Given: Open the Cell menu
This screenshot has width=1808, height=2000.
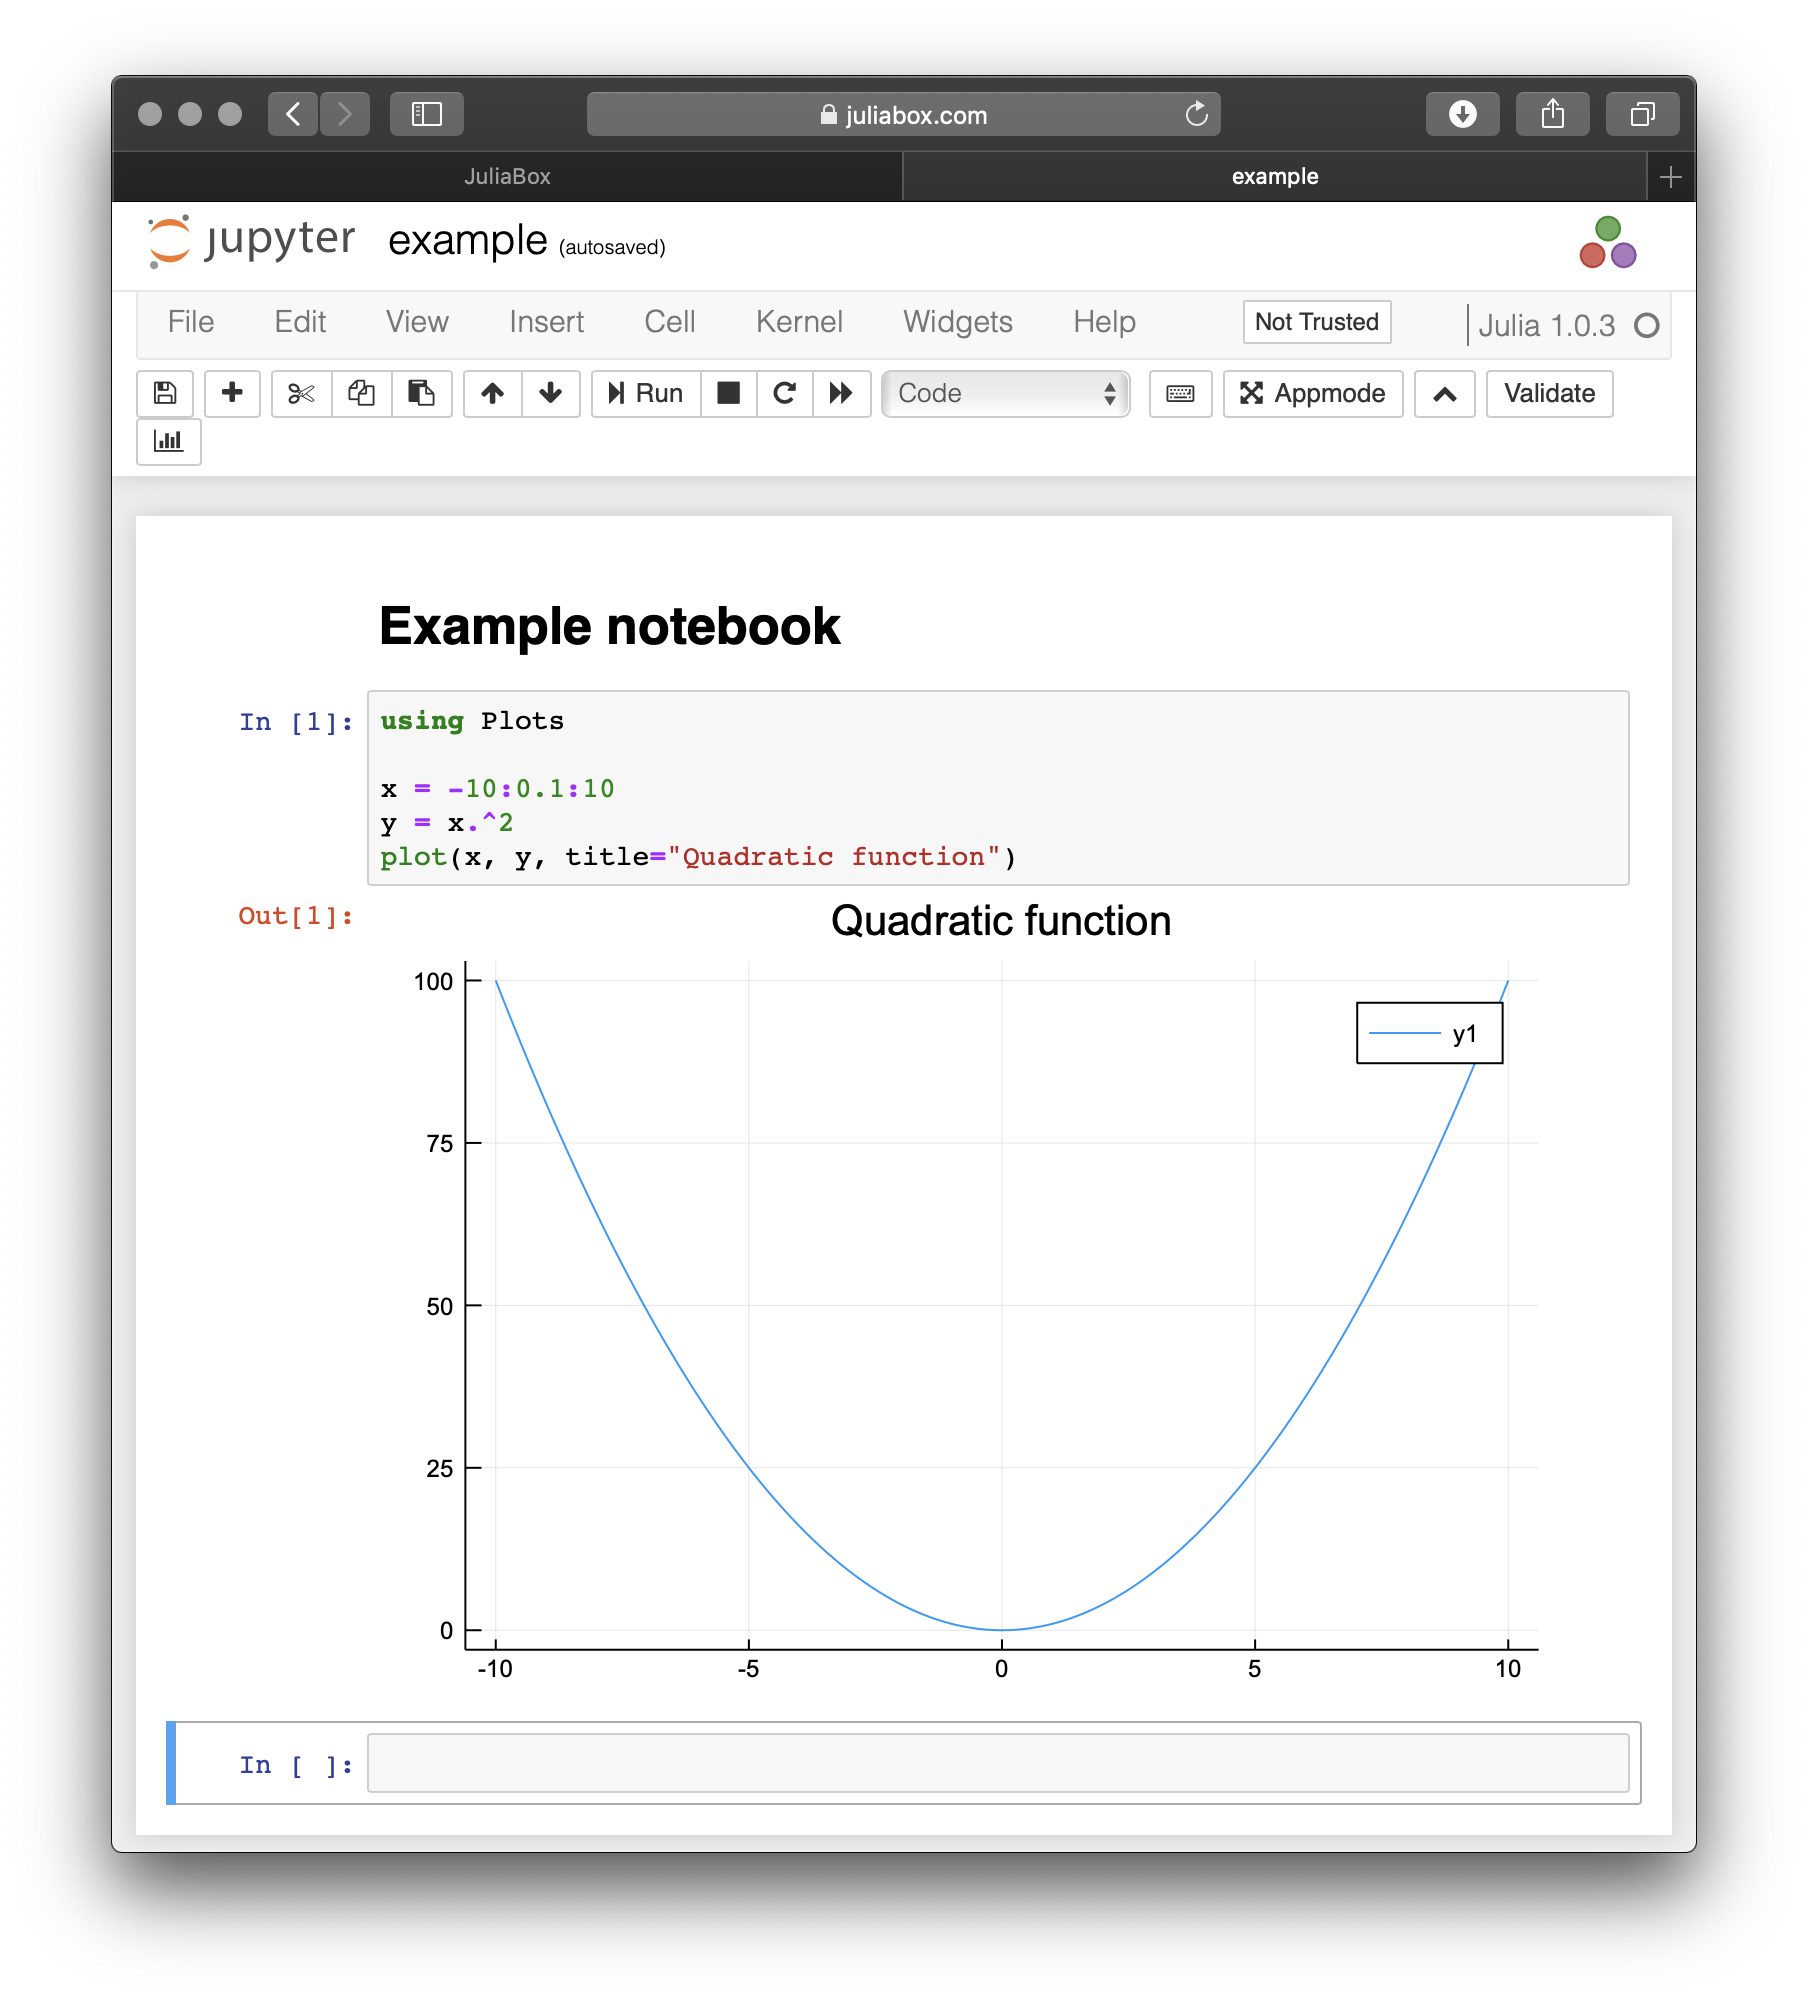Looking at the screenshot, I should [669, 322].
